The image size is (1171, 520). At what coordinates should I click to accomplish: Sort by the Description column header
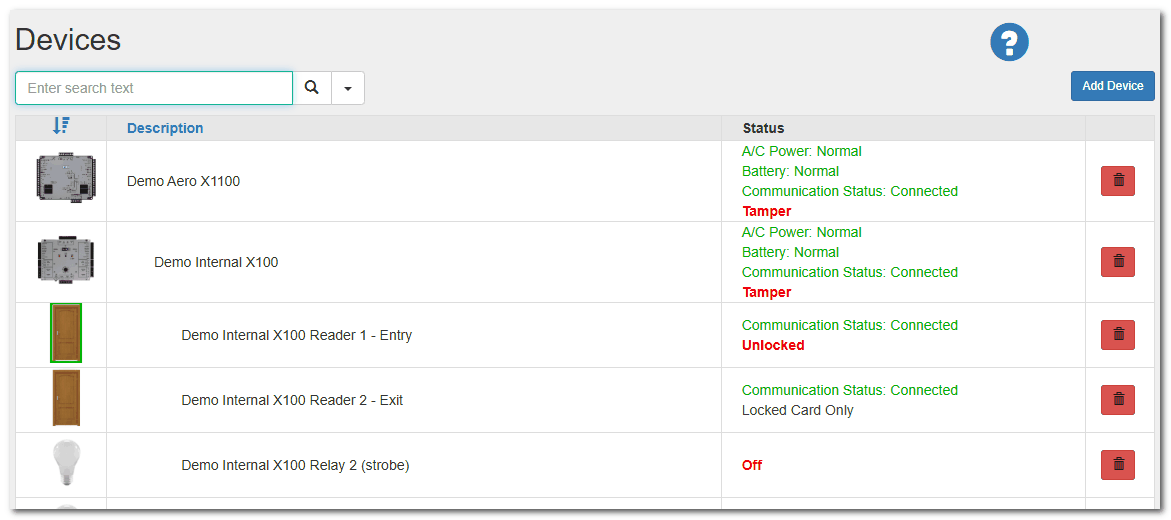[x=165, y=128]
